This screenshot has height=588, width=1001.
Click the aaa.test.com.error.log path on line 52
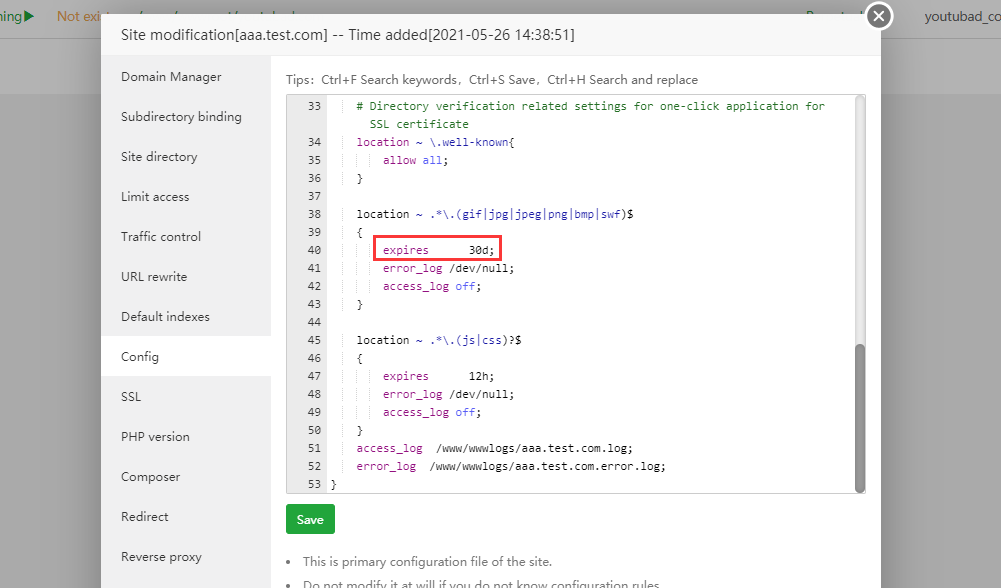click(x=547, y=466)
